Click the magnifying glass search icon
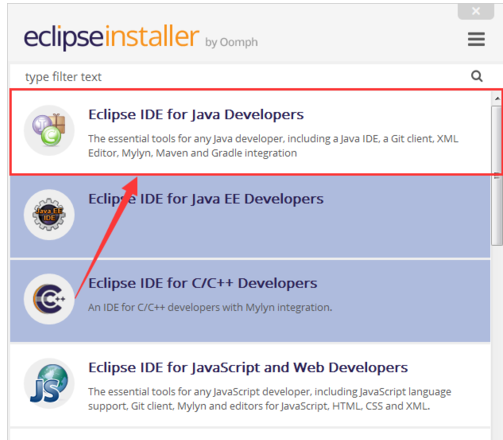The image size is (503, 440). 477,76
